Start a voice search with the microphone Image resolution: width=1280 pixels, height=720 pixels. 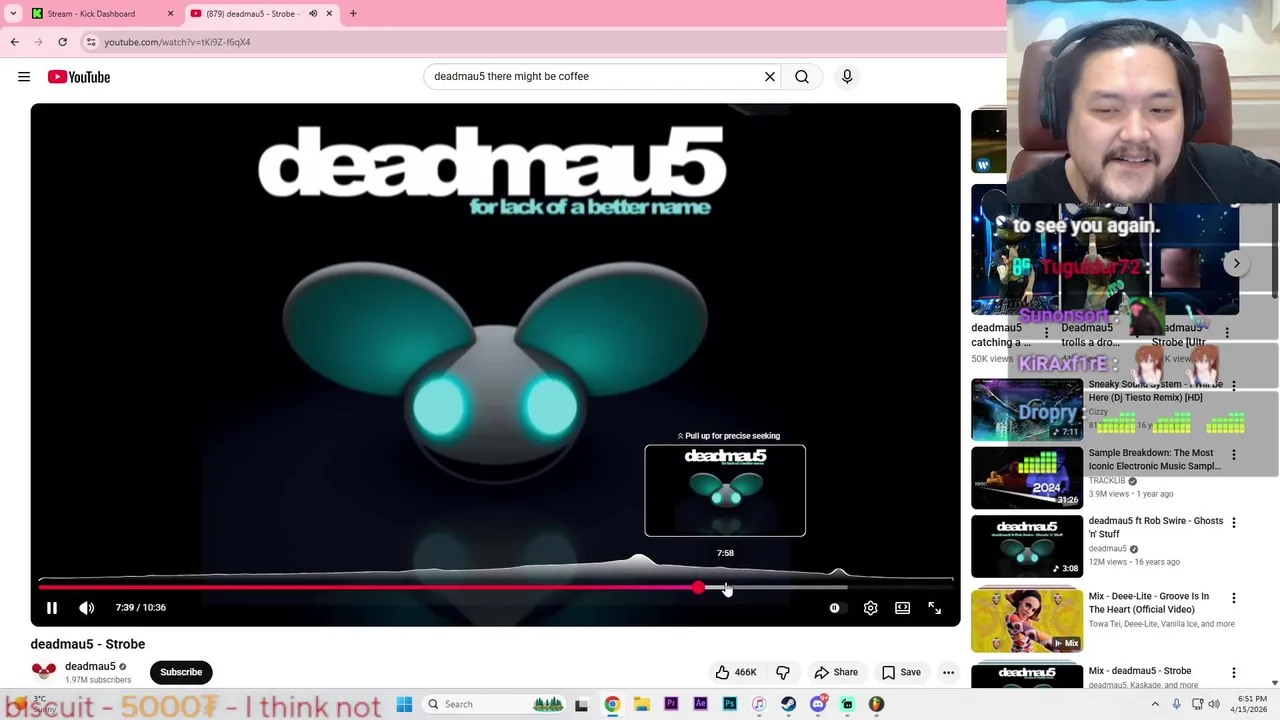(847, 76)
